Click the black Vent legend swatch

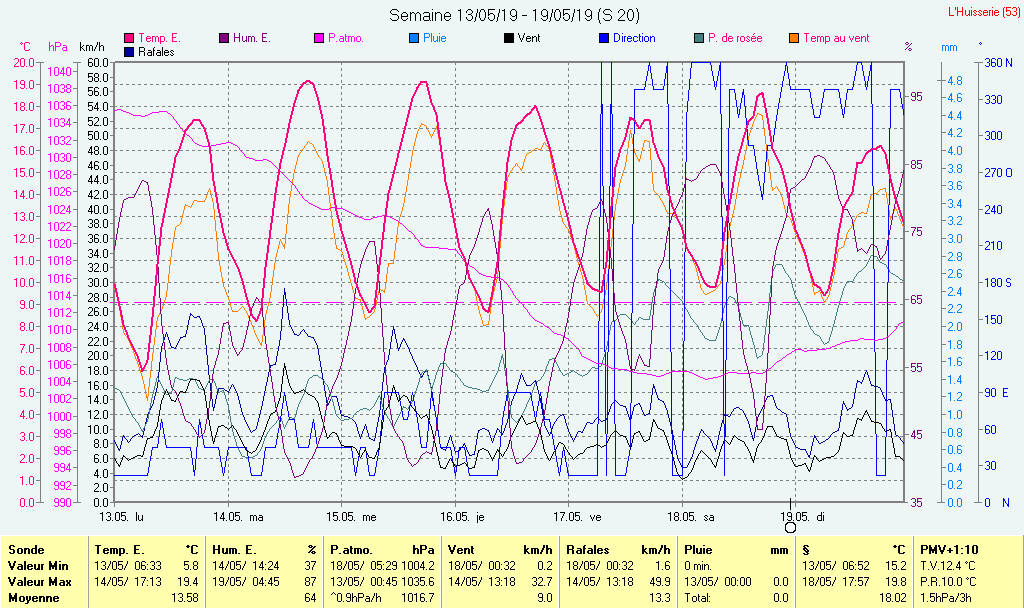(x=509, y=39)
